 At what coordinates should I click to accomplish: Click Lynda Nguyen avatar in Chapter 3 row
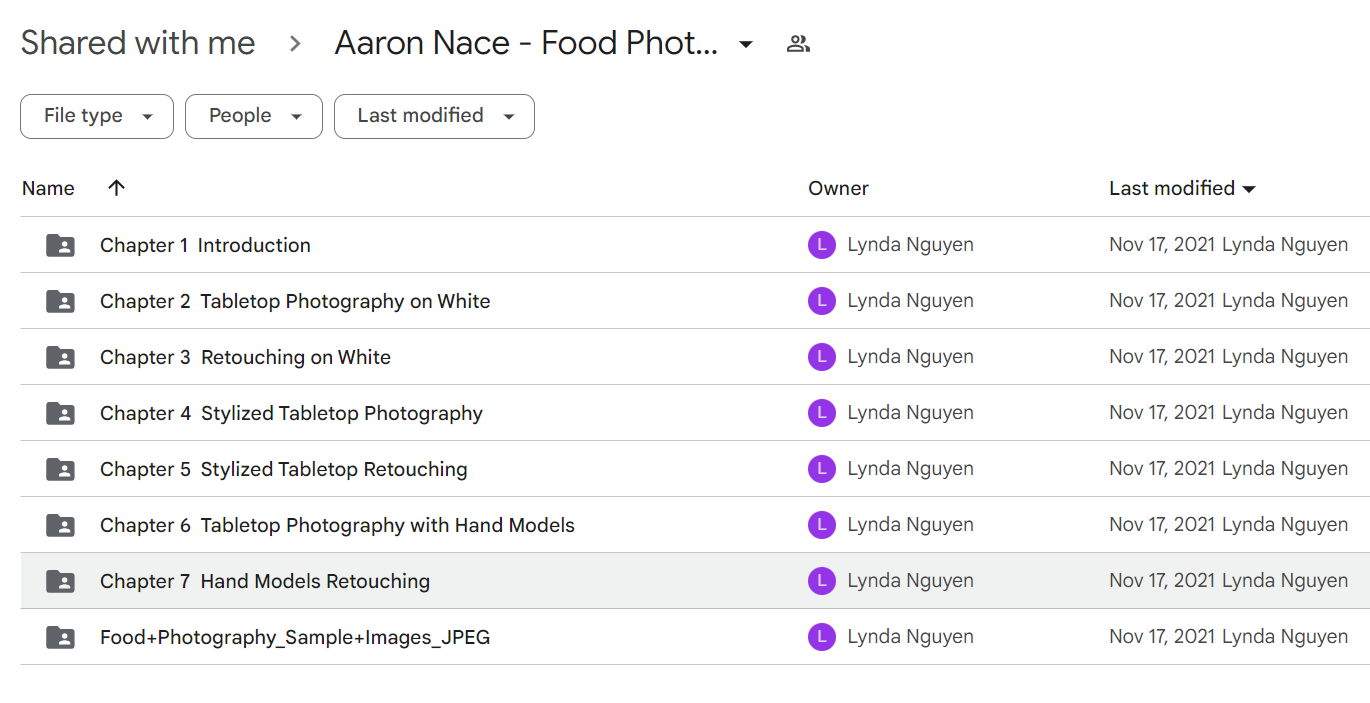[822, 357]
